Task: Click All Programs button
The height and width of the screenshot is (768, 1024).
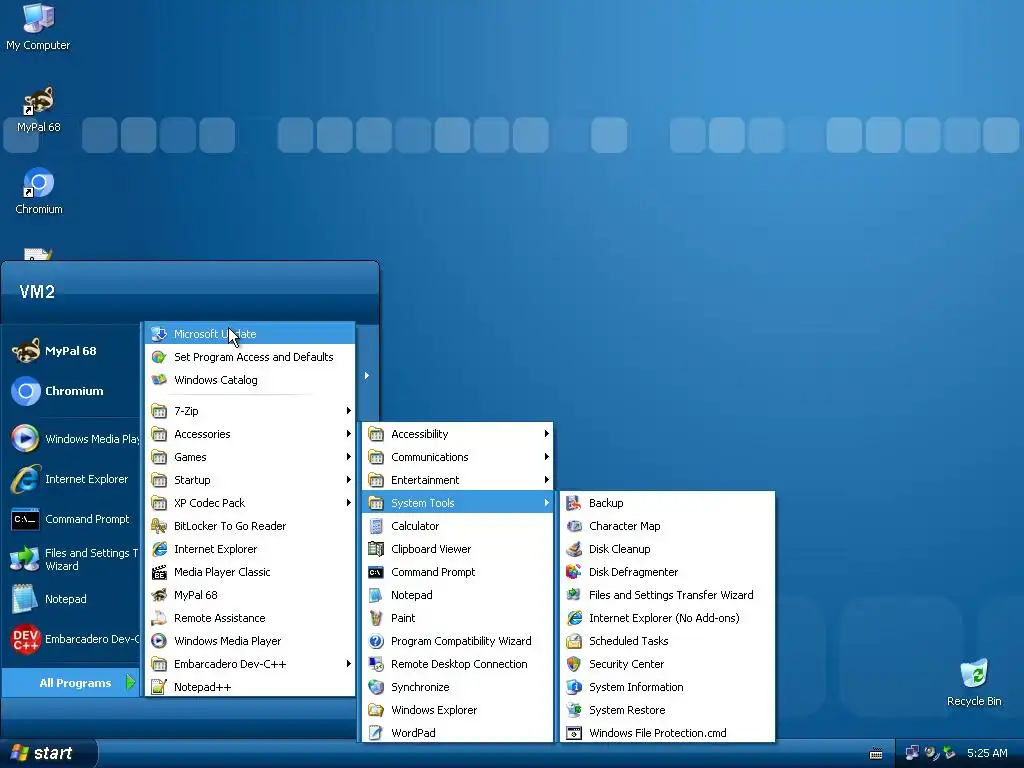Action: click(71, 682)
